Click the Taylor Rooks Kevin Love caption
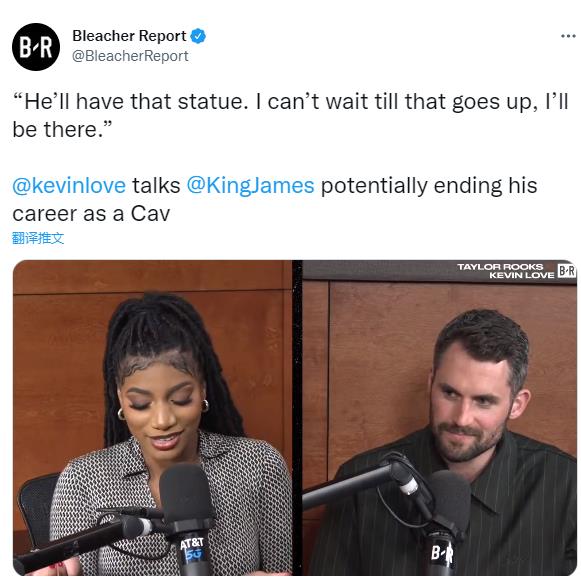 (x=506, y=271)
